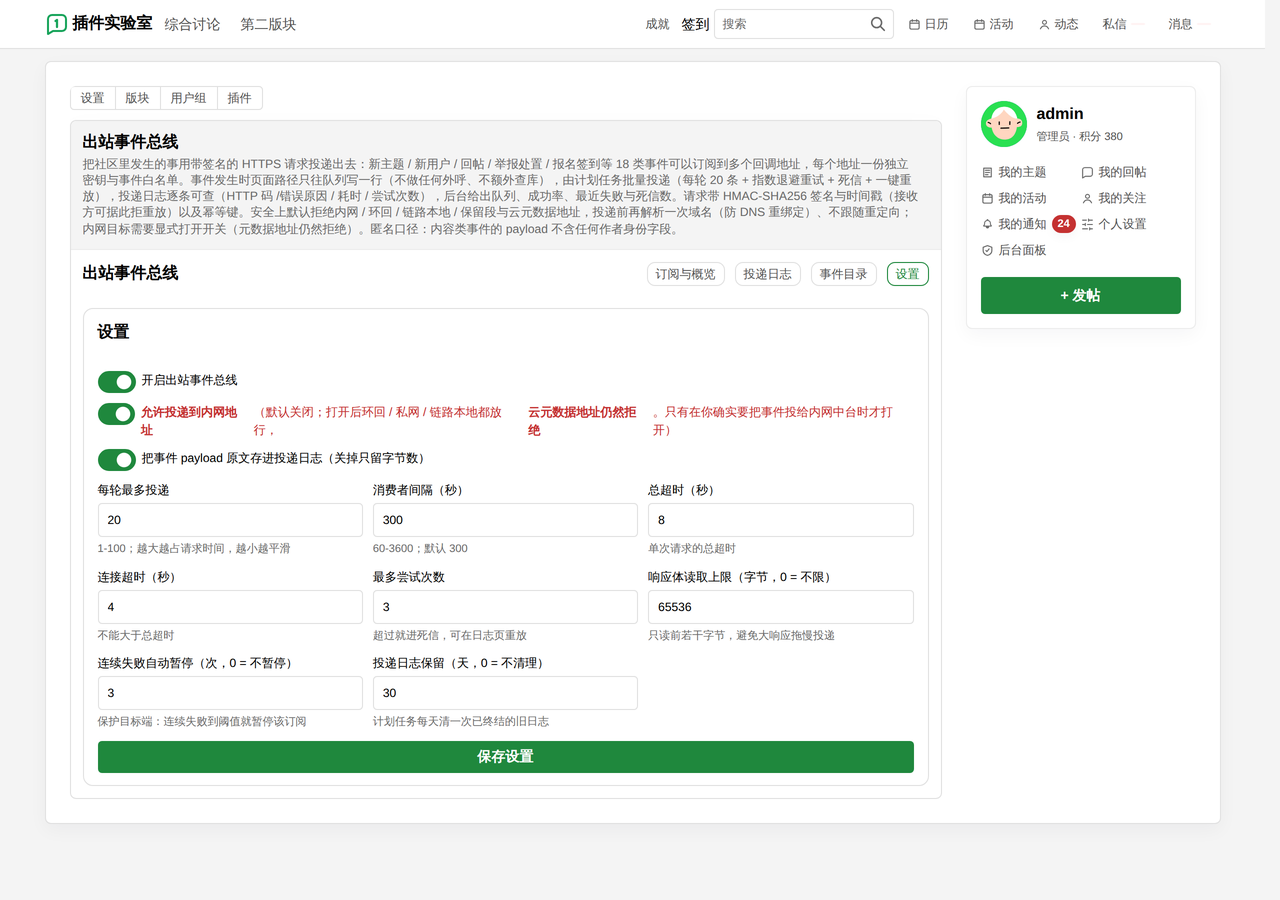Switch to 订阅与概览 tab
Screen dimensions: 1280x900
[685, 274]
